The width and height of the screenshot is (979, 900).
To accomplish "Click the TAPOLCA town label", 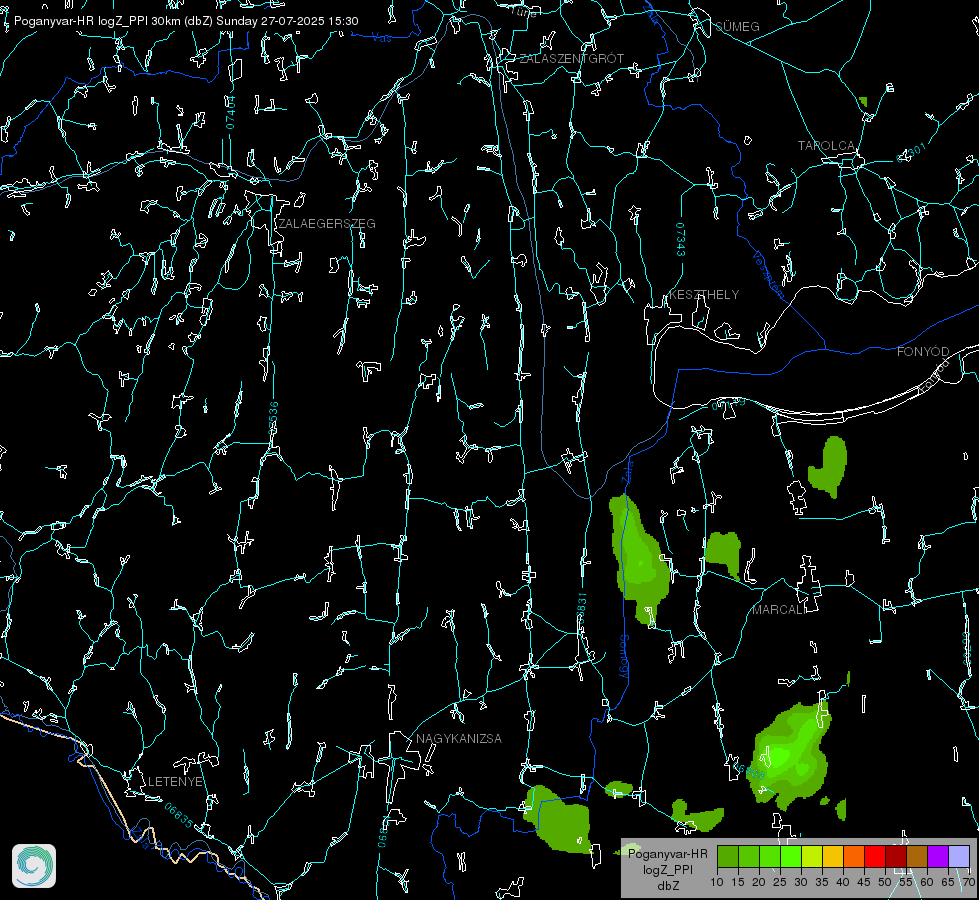I will click(x=827, y=146).
